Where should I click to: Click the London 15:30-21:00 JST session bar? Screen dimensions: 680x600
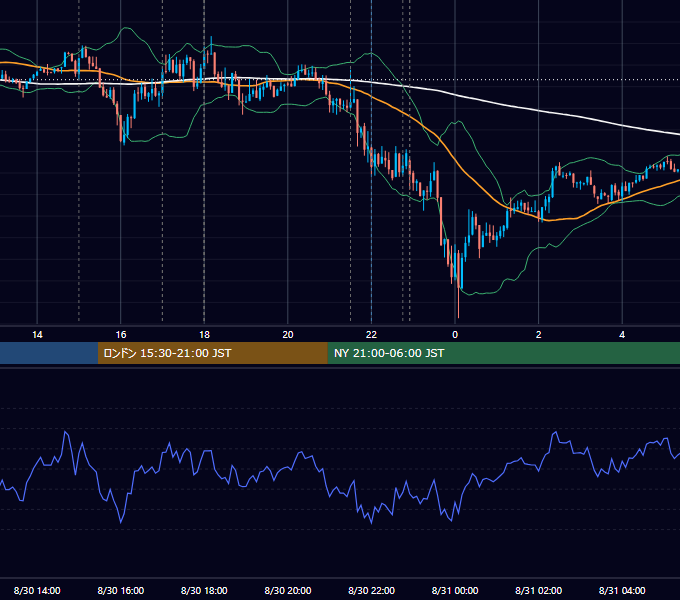212,353
